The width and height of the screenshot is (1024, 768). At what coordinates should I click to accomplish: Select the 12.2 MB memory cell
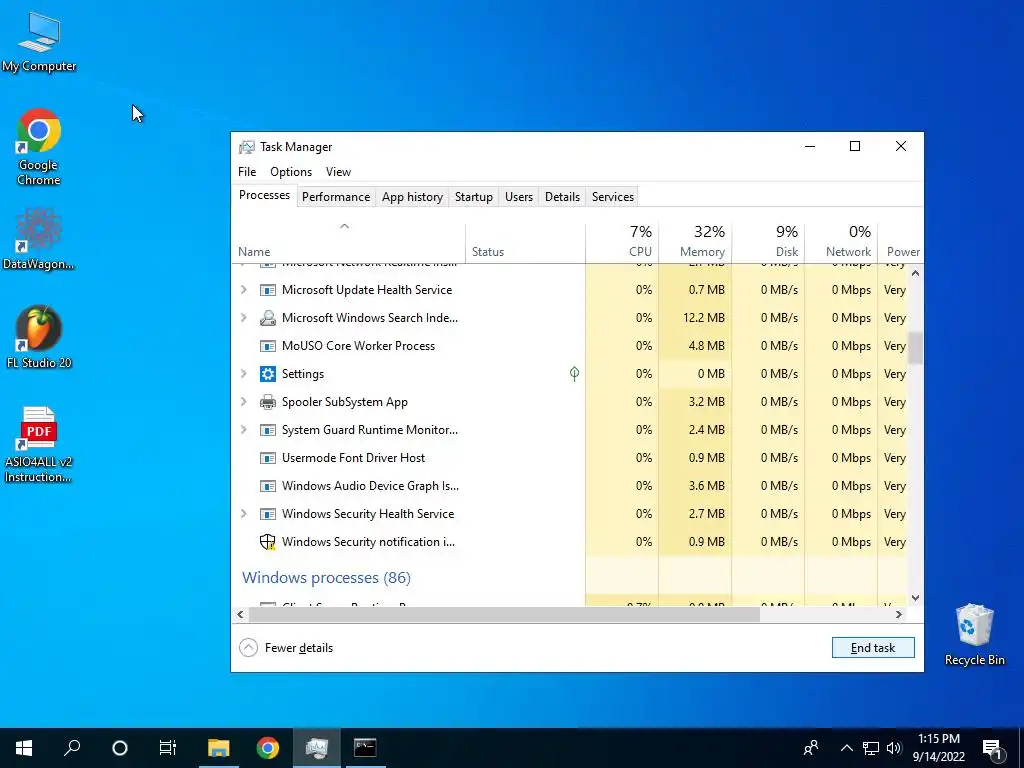[695, 317]
